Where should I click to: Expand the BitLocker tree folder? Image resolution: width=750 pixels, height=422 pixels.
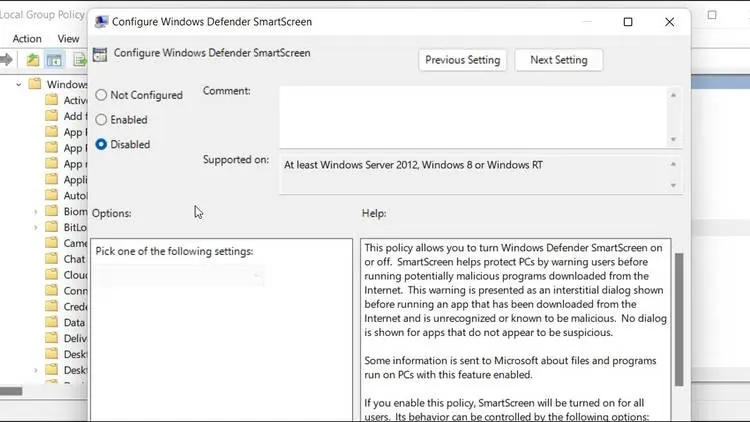click(36, 228)
